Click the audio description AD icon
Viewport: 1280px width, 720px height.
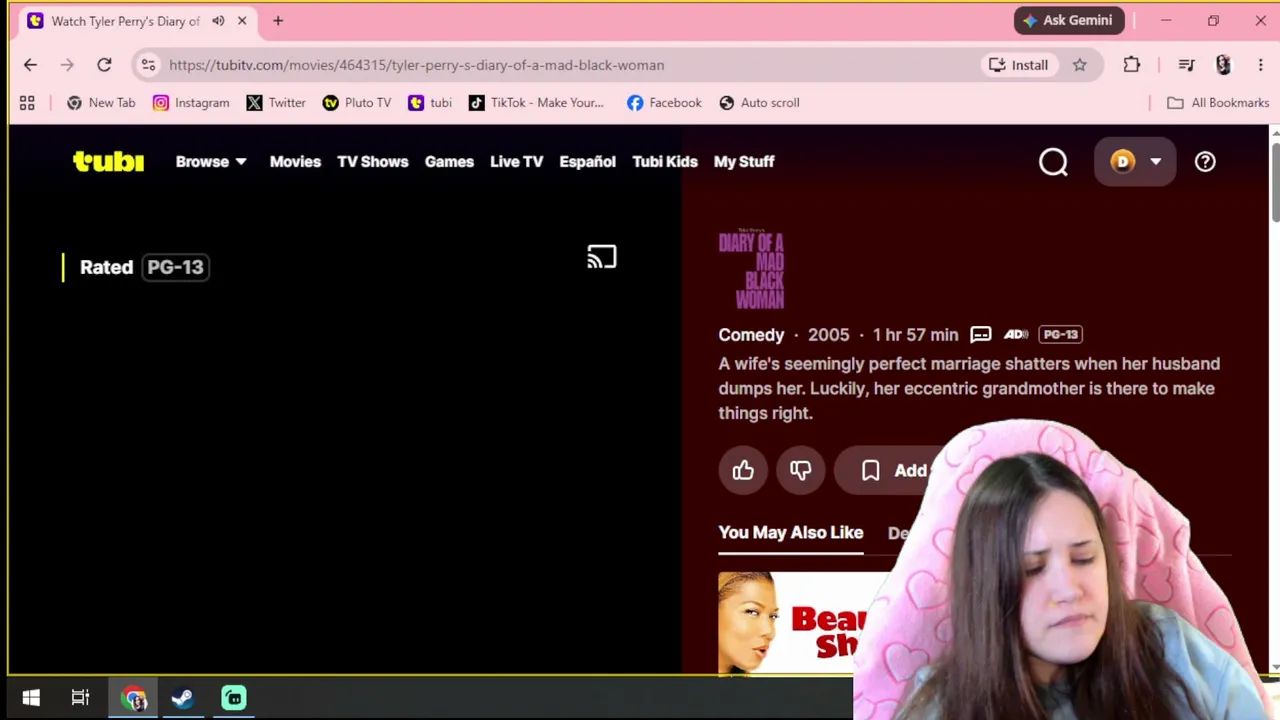point(1016,334)
